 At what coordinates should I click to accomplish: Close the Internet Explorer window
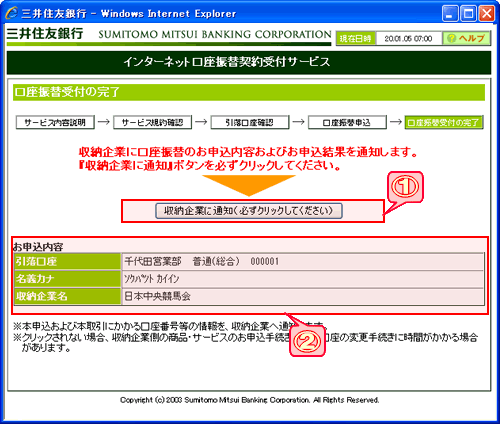(x=486, y=14)
